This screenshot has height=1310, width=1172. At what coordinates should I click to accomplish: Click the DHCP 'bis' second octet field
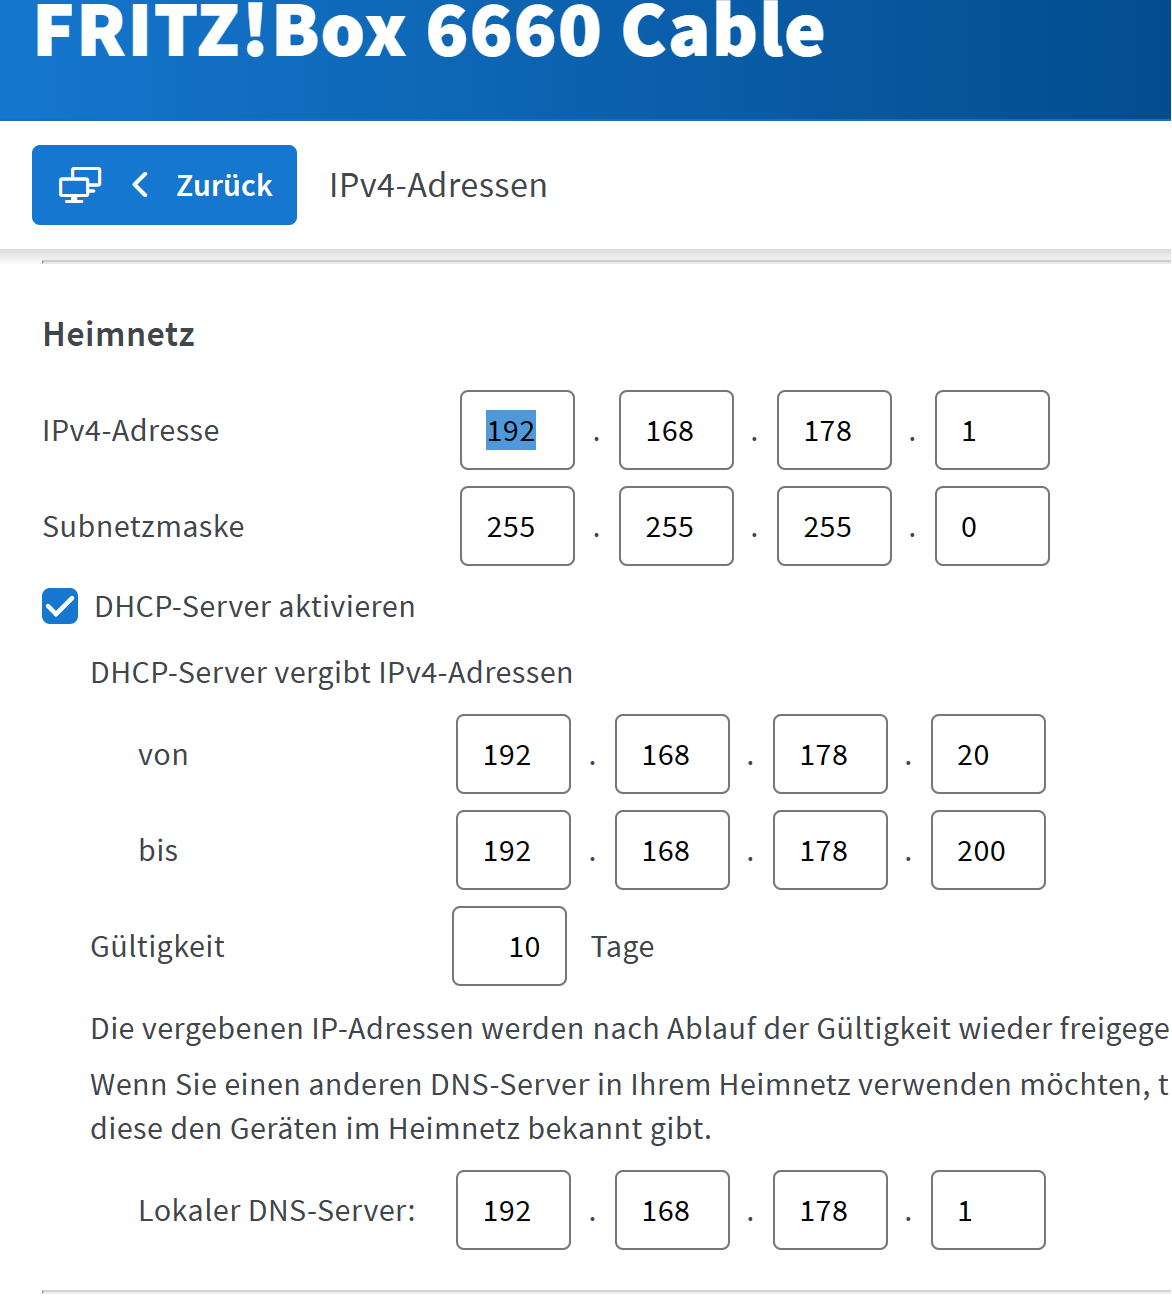click(x=672, y=851)
